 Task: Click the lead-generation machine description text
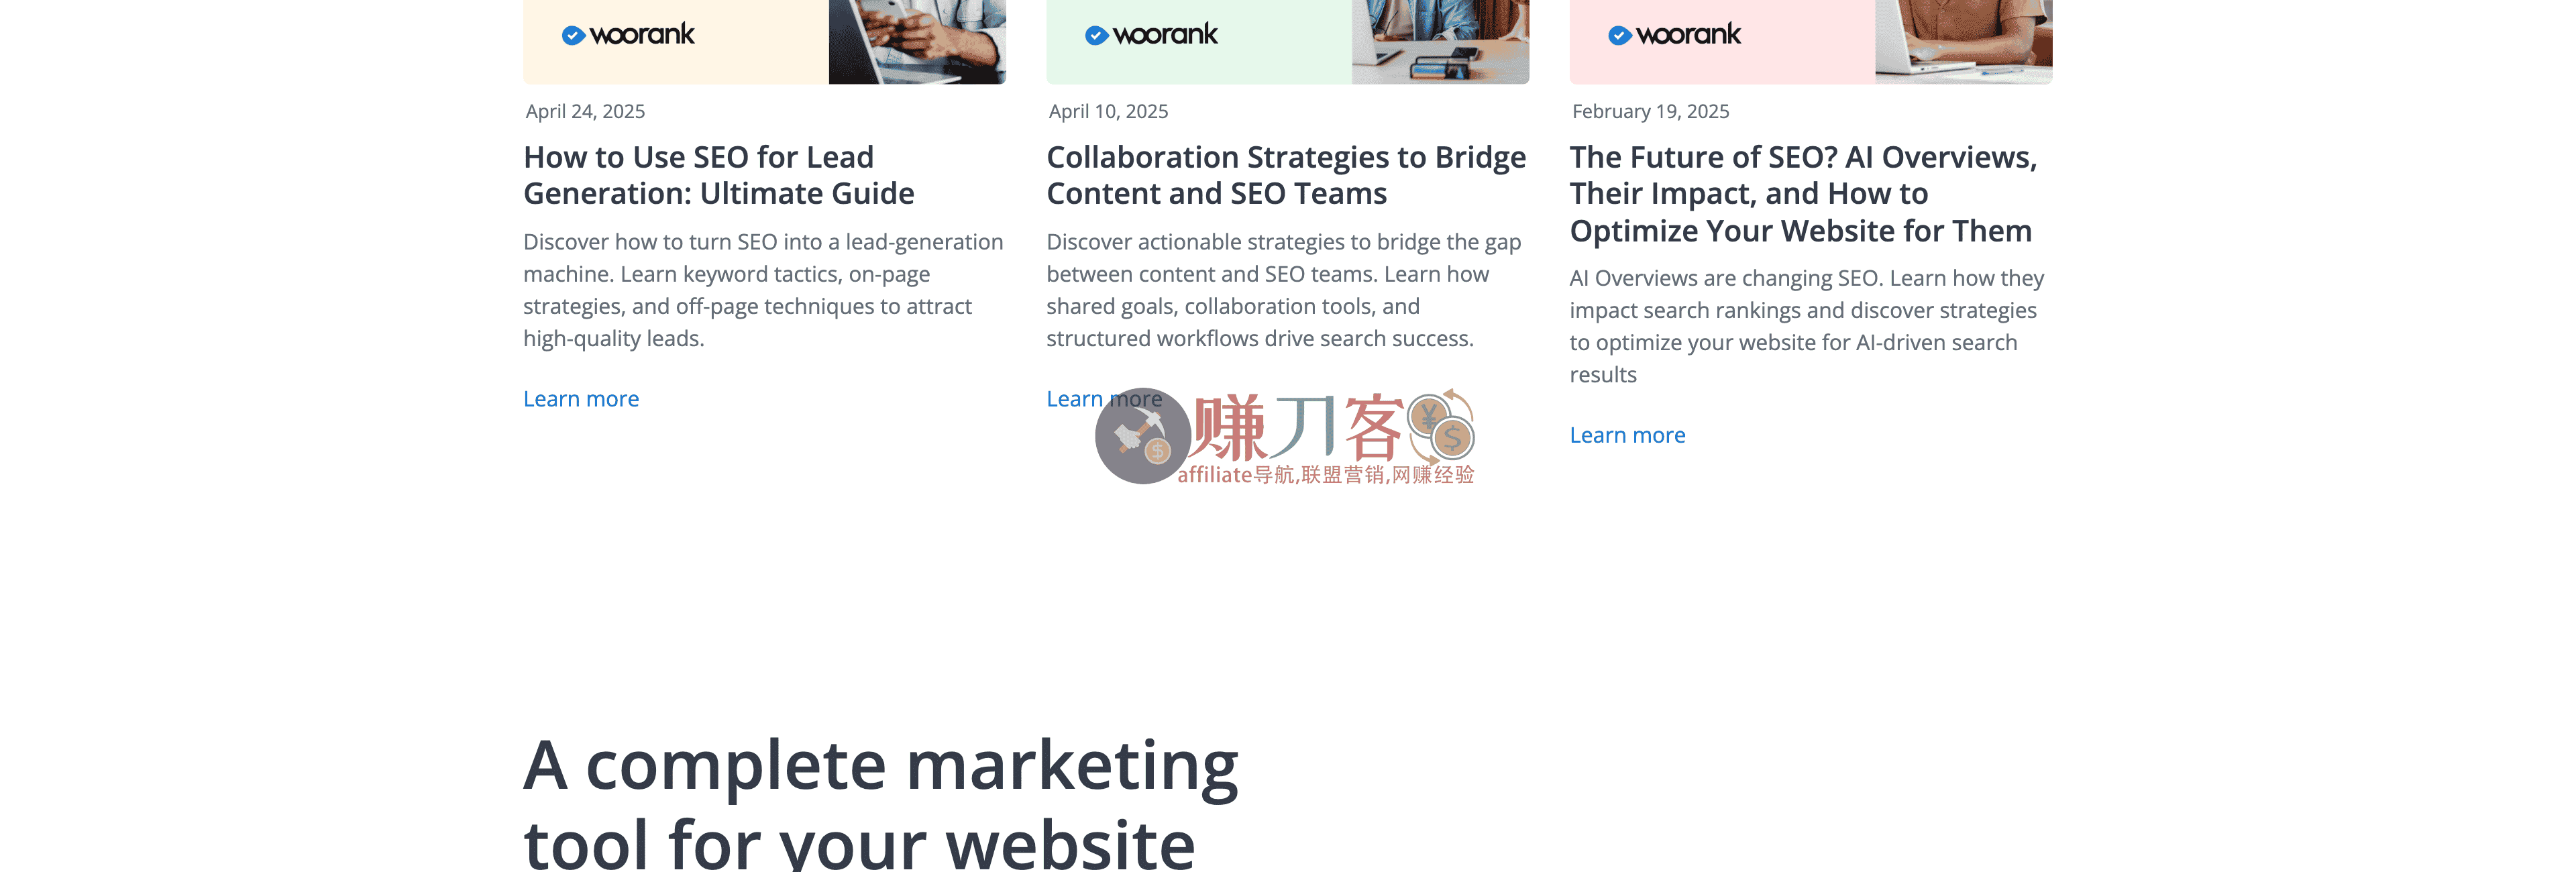click(x=763, y=290)
